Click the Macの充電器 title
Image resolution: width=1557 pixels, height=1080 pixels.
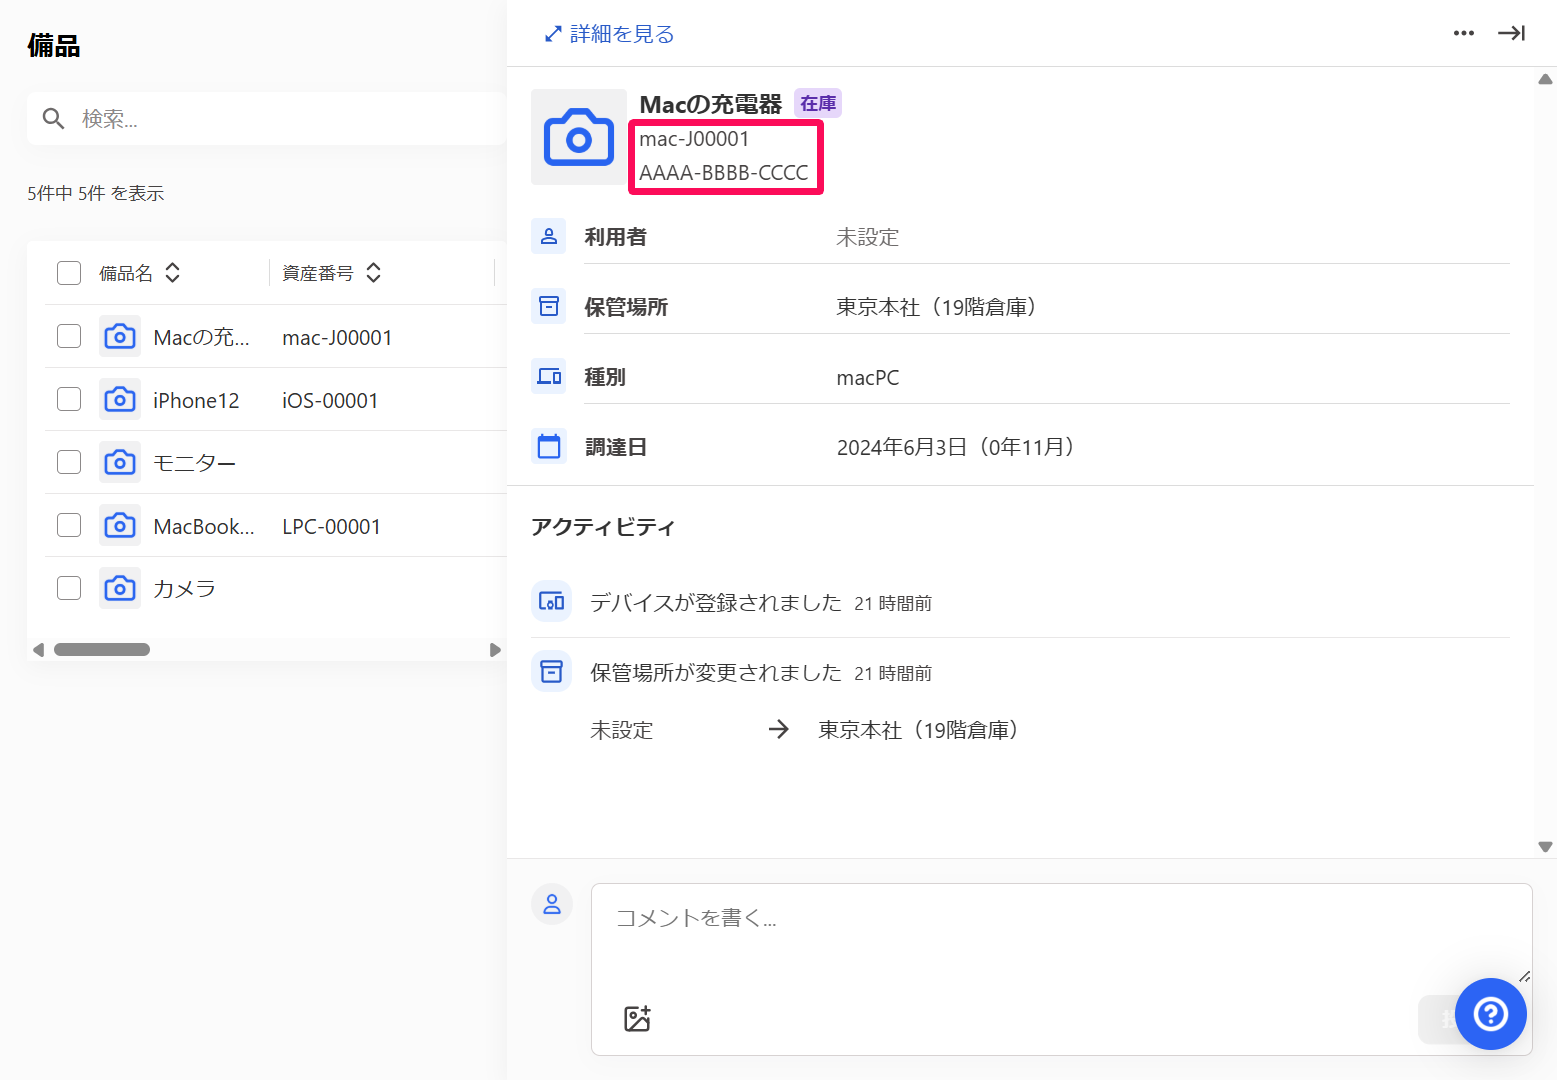click(x=711, y=104)
